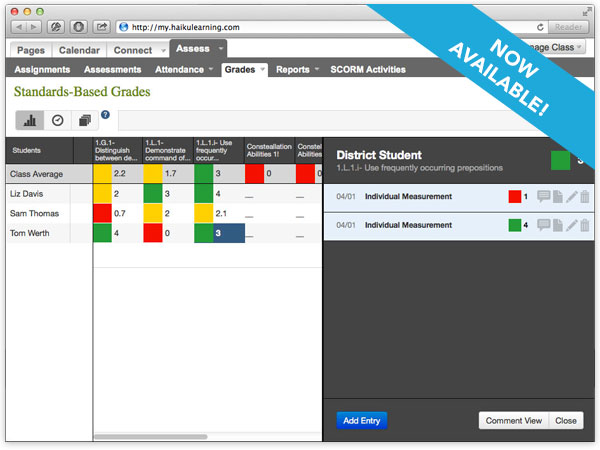Open the Assignments menu item
The width and height of the screenshot is (600, 450).
[x=42, y=70]
